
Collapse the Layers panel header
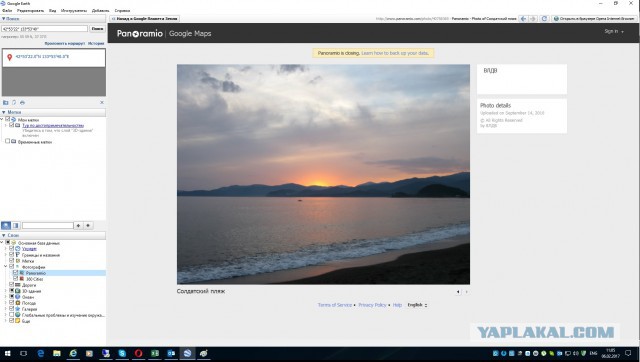(x=53, y=235)
